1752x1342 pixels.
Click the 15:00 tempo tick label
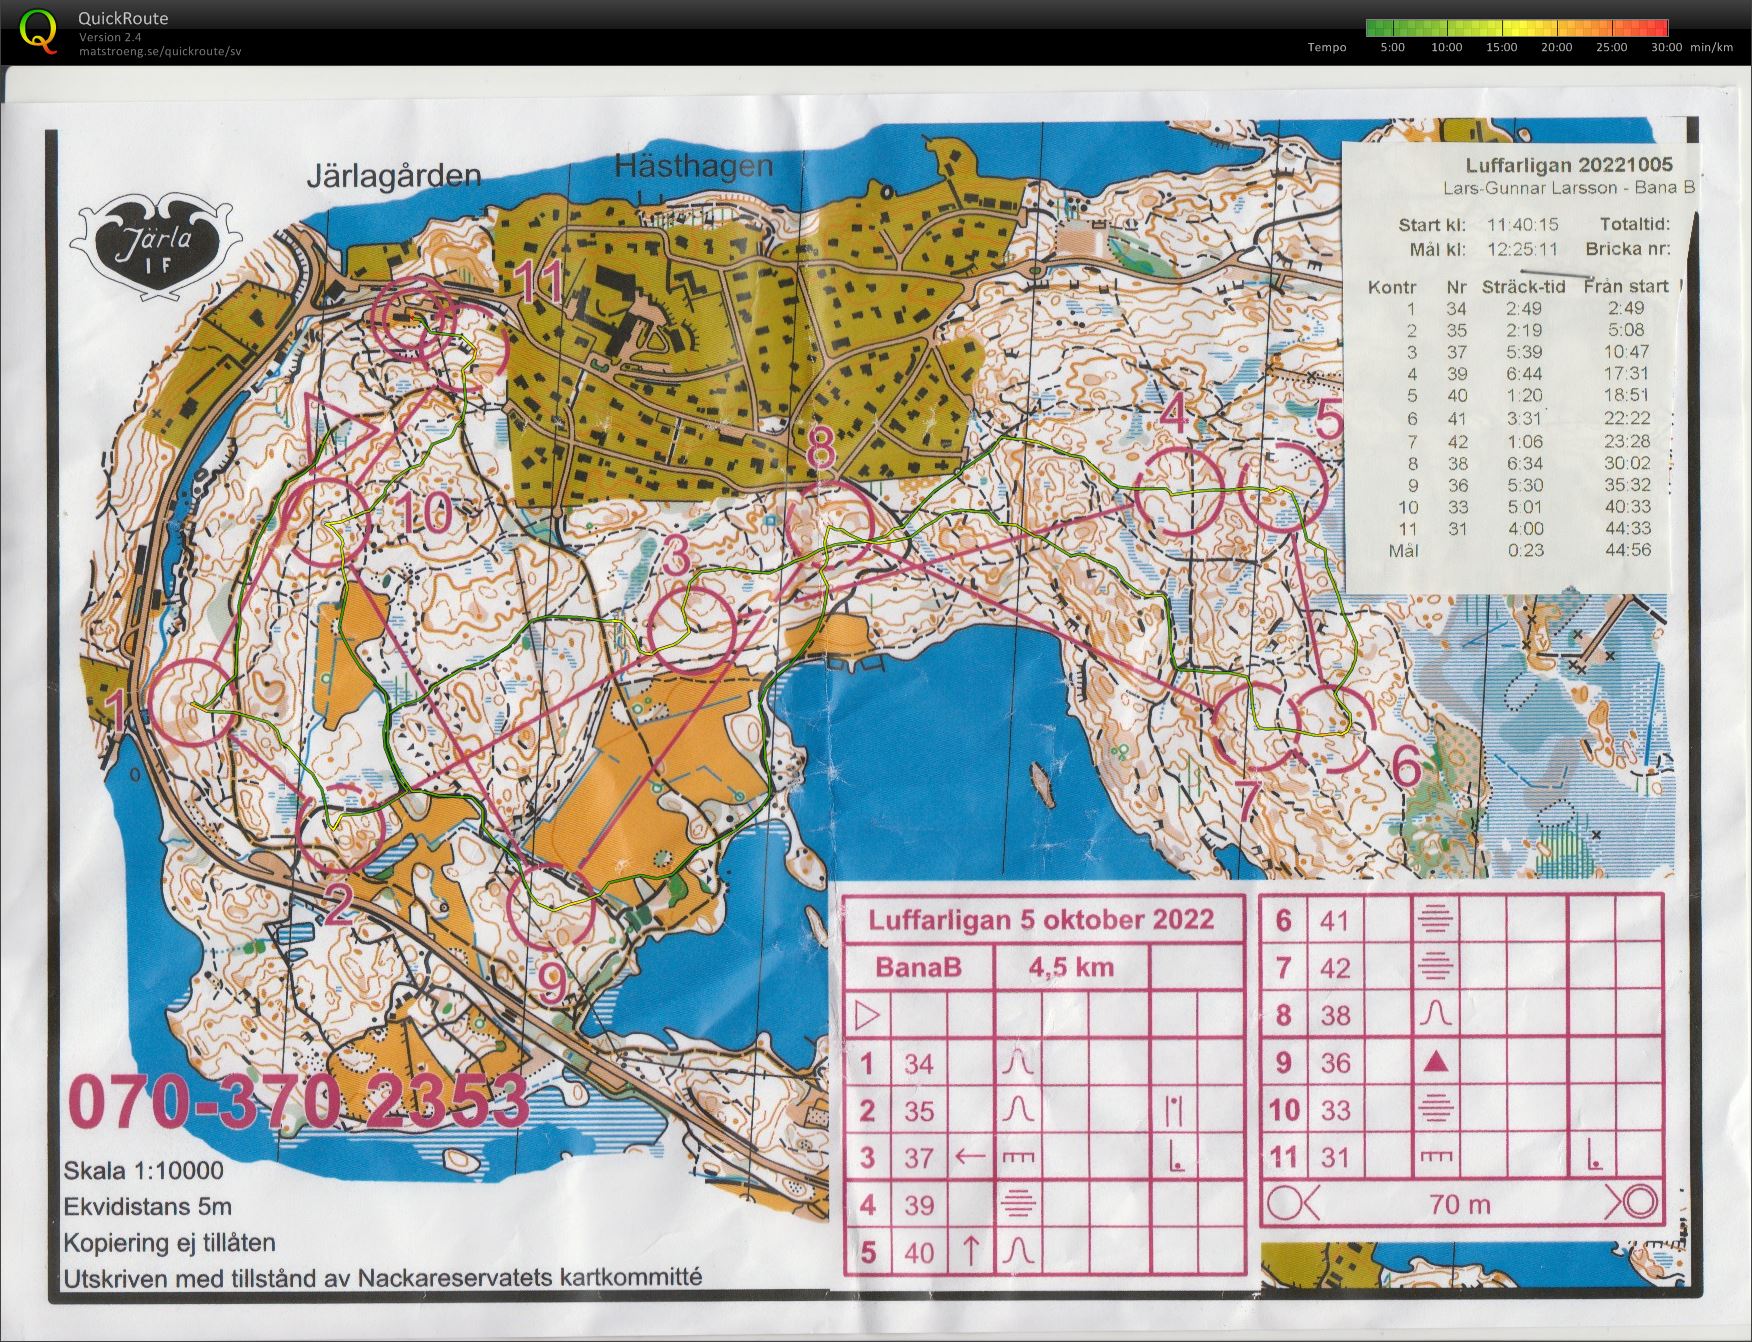coord(1501,47)
